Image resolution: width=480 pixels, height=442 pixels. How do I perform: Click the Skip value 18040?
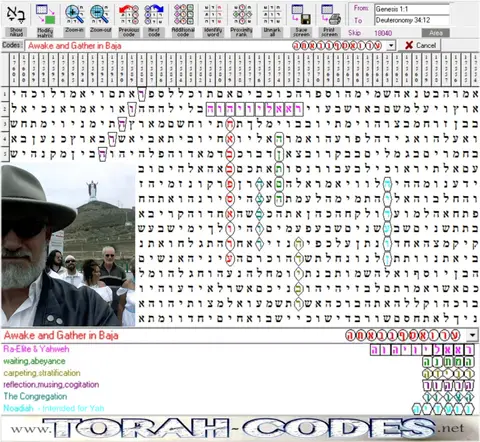click(x=383, y=33)
